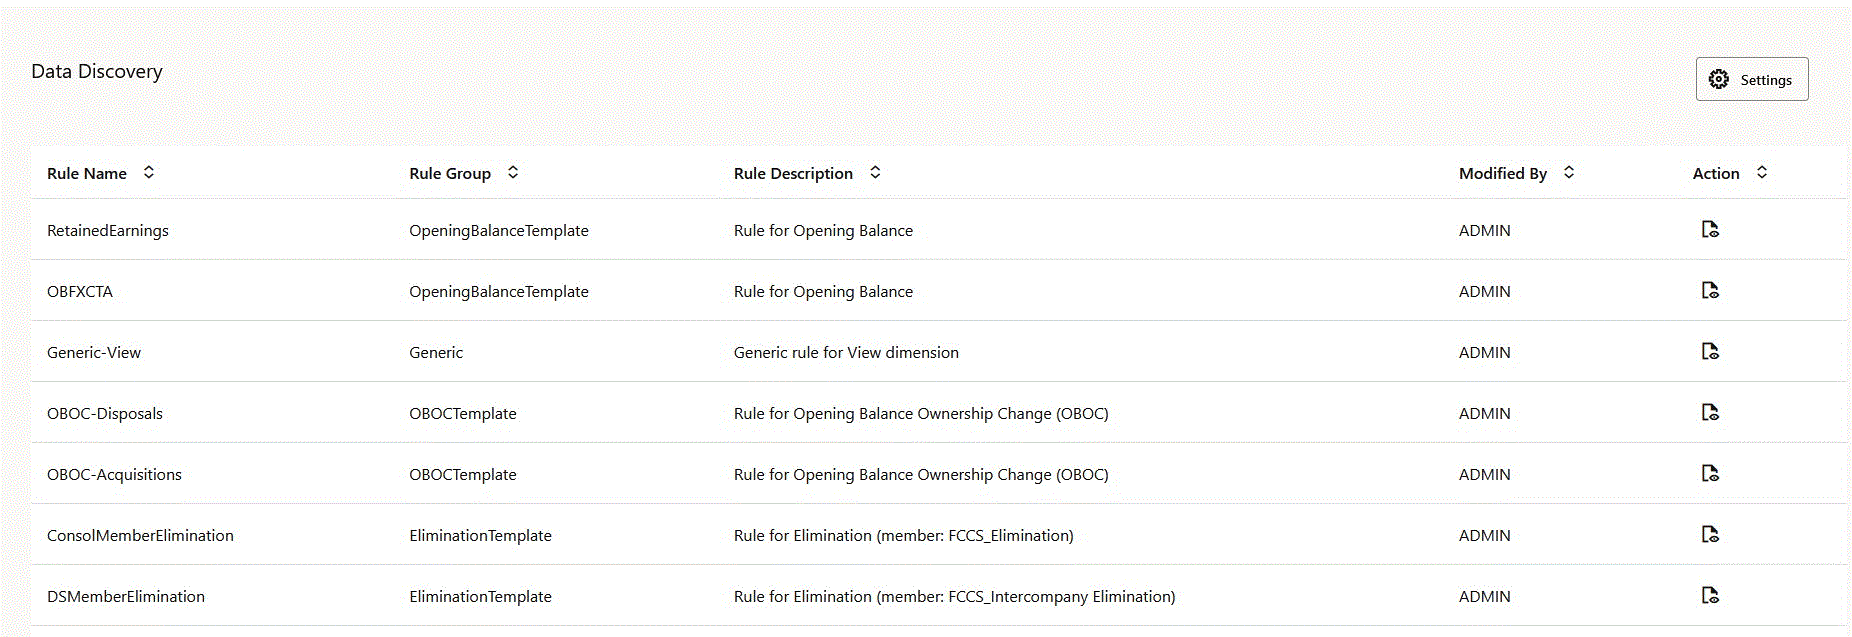Image resolution: width=1852 pixels, height=637 pixels.
Task: Open the view action for ConsolMemberElimination
Action: (x=1710, y=535)
